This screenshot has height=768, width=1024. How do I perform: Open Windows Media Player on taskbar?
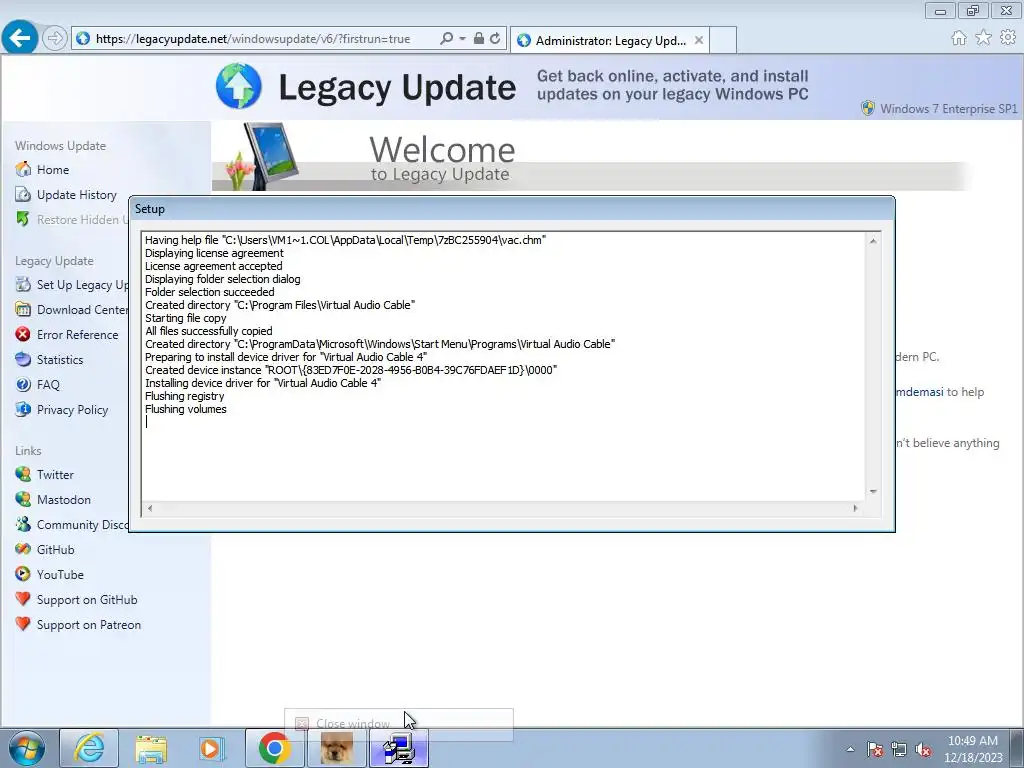[x=212, y=748]
